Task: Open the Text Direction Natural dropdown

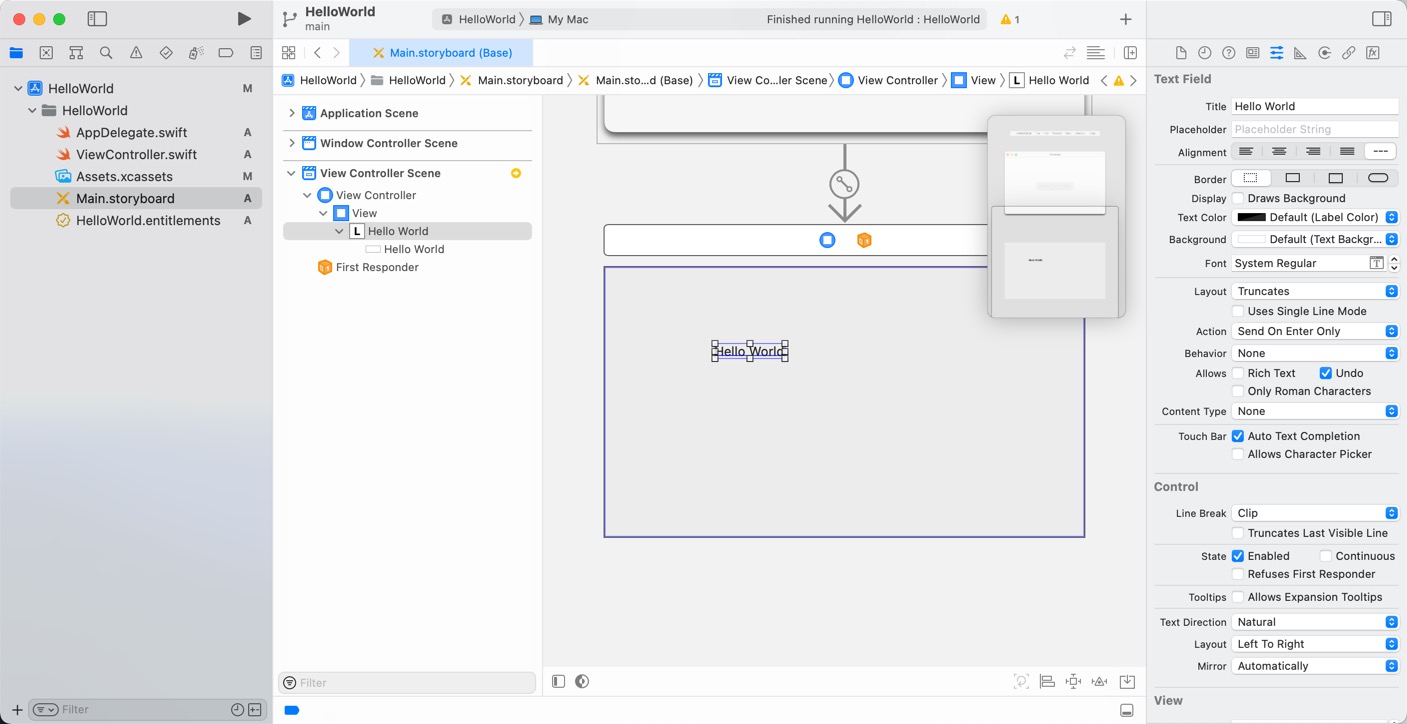Action: click(1315, 622)
